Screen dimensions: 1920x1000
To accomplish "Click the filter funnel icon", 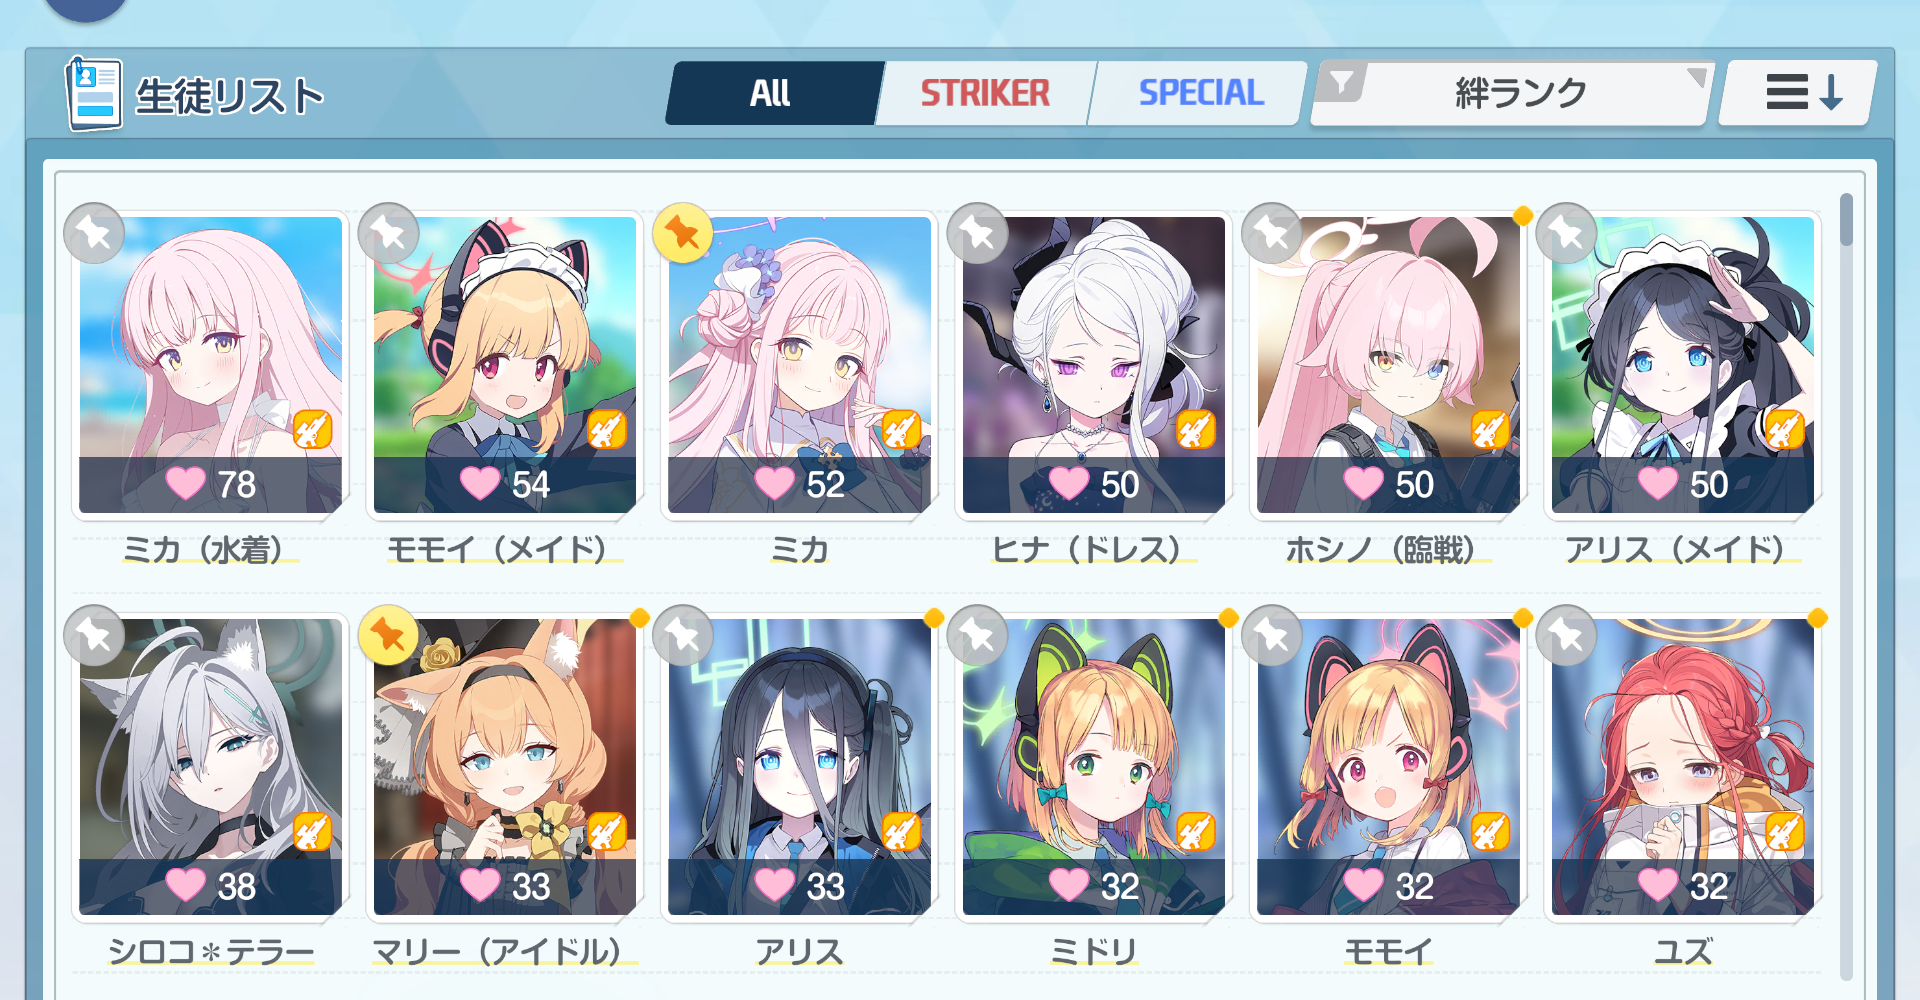I will [1342, 82].
